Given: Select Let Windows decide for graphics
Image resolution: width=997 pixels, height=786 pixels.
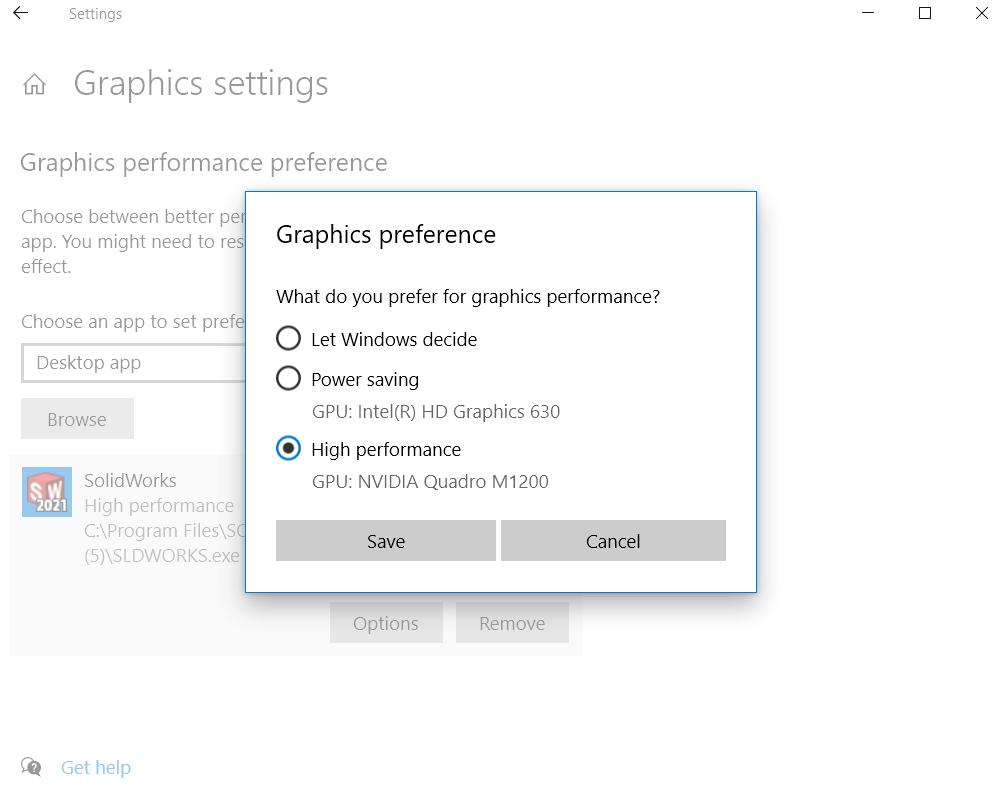Looking at the screenshot, I should [x=288, y=338].
